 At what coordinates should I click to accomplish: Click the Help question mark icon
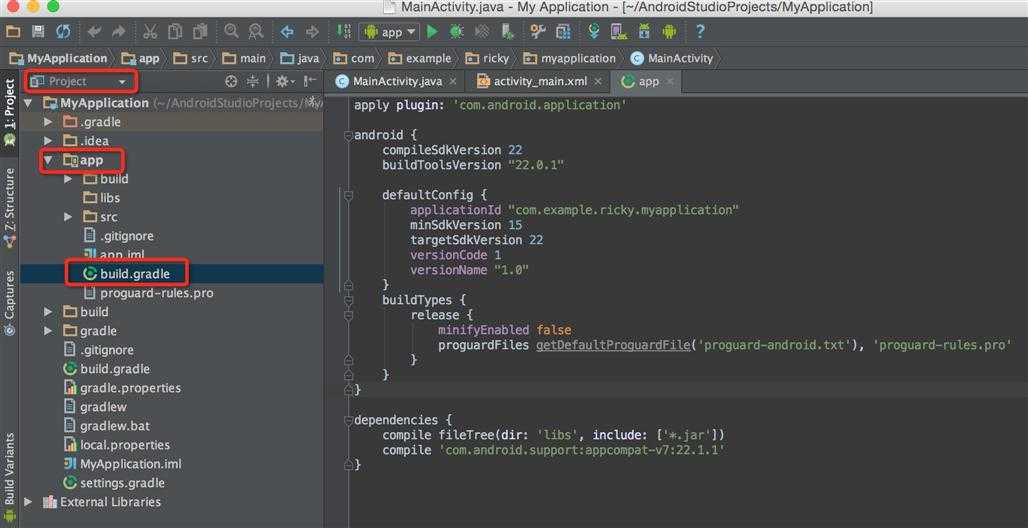click(x=700, y=31)
